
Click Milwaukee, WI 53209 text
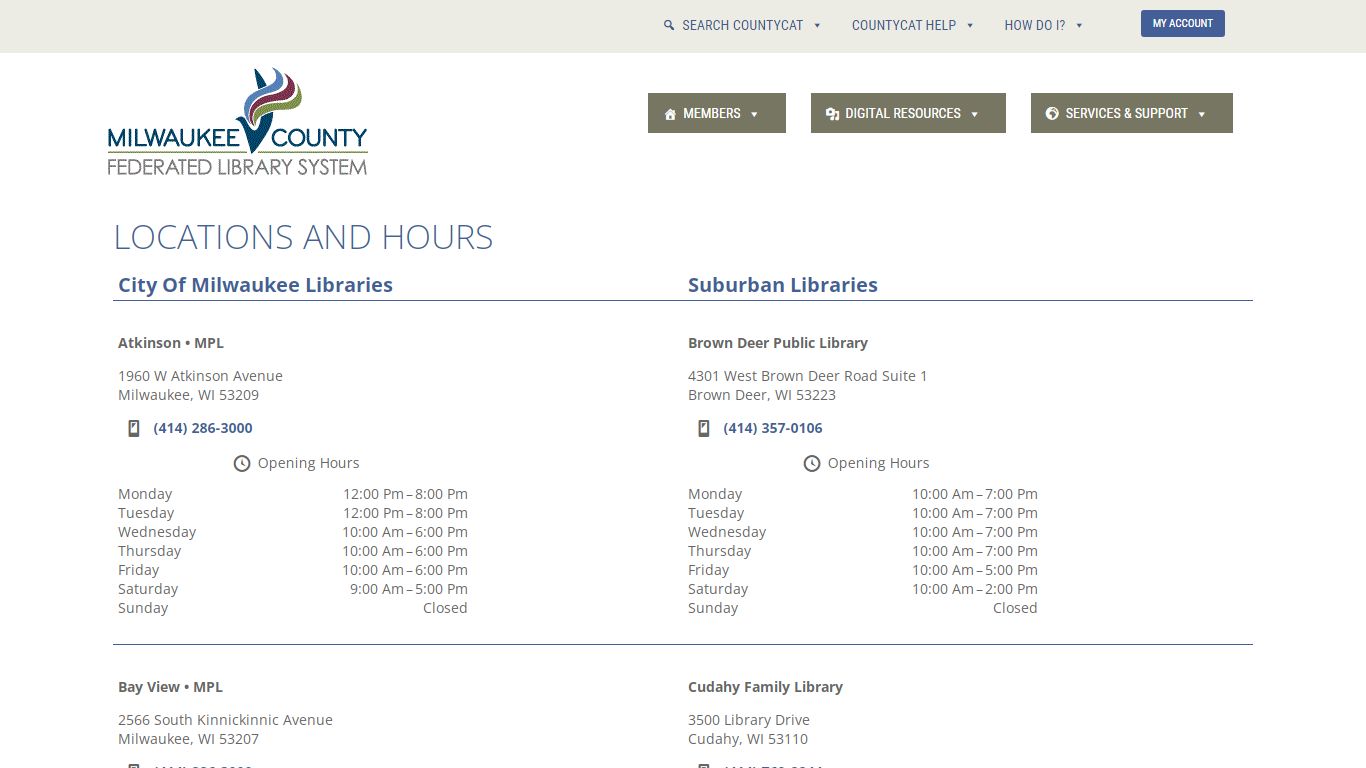pos(188,395)
